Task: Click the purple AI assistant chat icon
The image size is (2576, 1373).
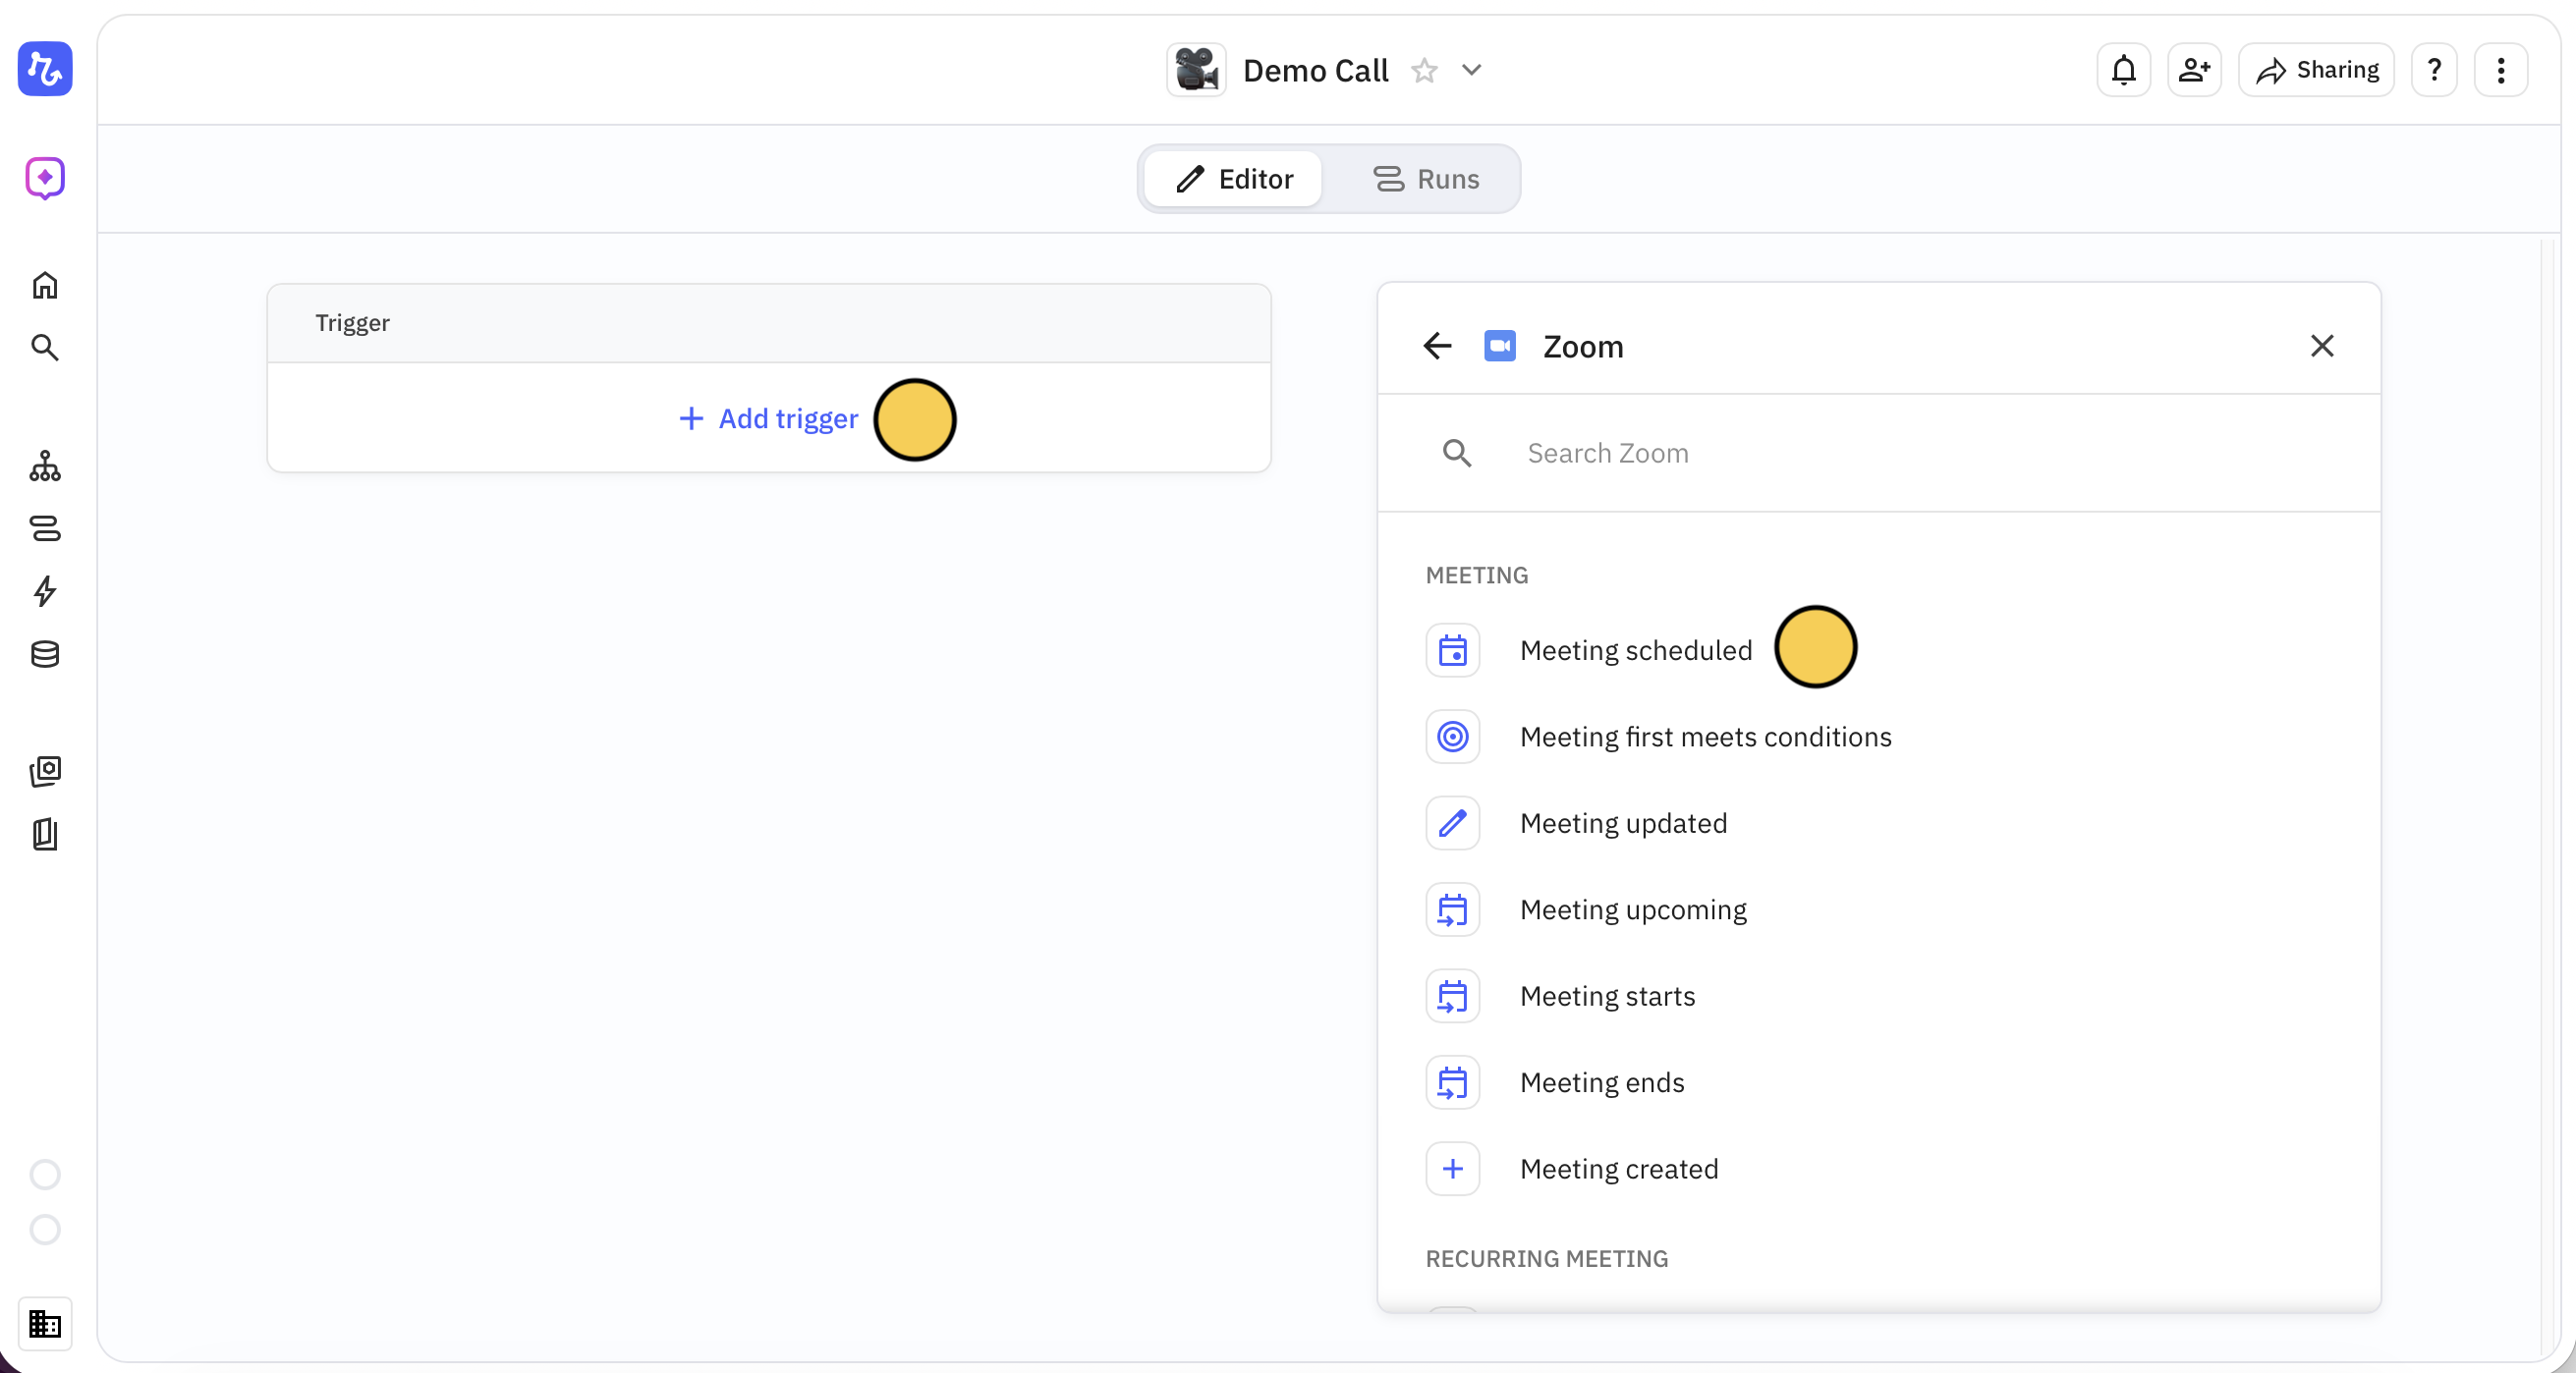Action: pyautogui.click(x=45, y=178)
